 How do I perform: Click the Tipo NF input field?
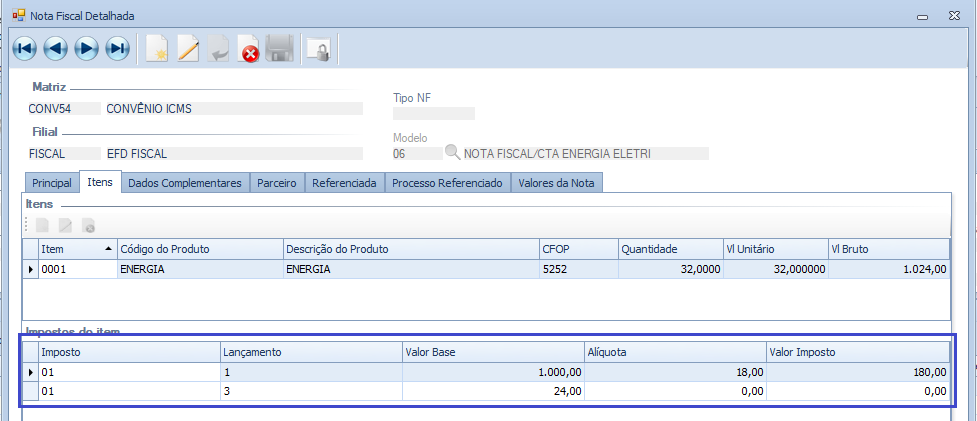(434, 113)
